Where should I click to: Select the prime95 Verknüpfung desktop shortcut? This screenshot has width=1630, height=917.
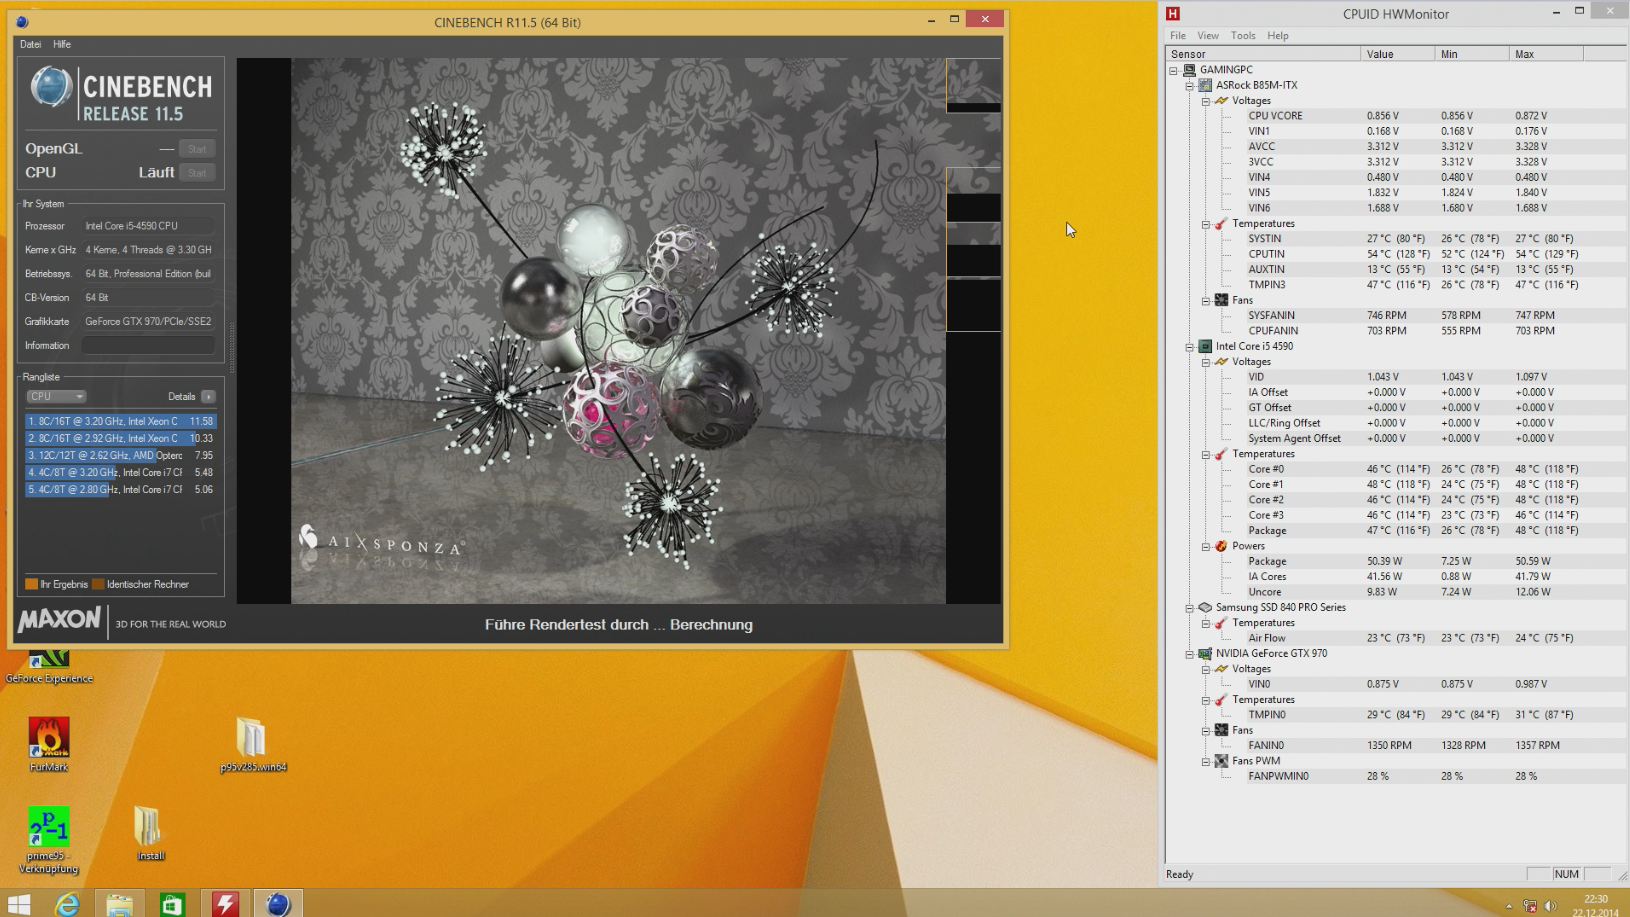coord(48,840)
